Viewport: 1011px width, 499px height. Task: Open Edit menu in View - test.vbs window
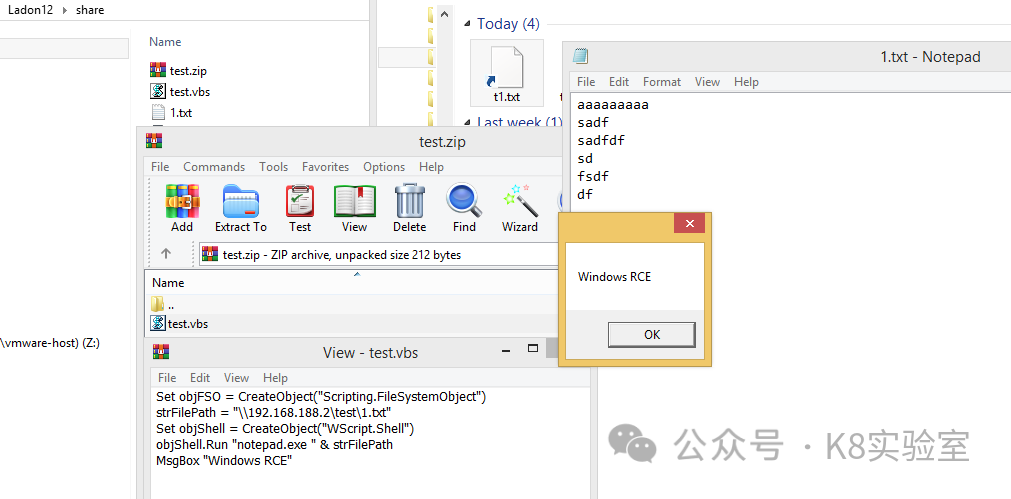pyautogui.click(x=200, y=378)
